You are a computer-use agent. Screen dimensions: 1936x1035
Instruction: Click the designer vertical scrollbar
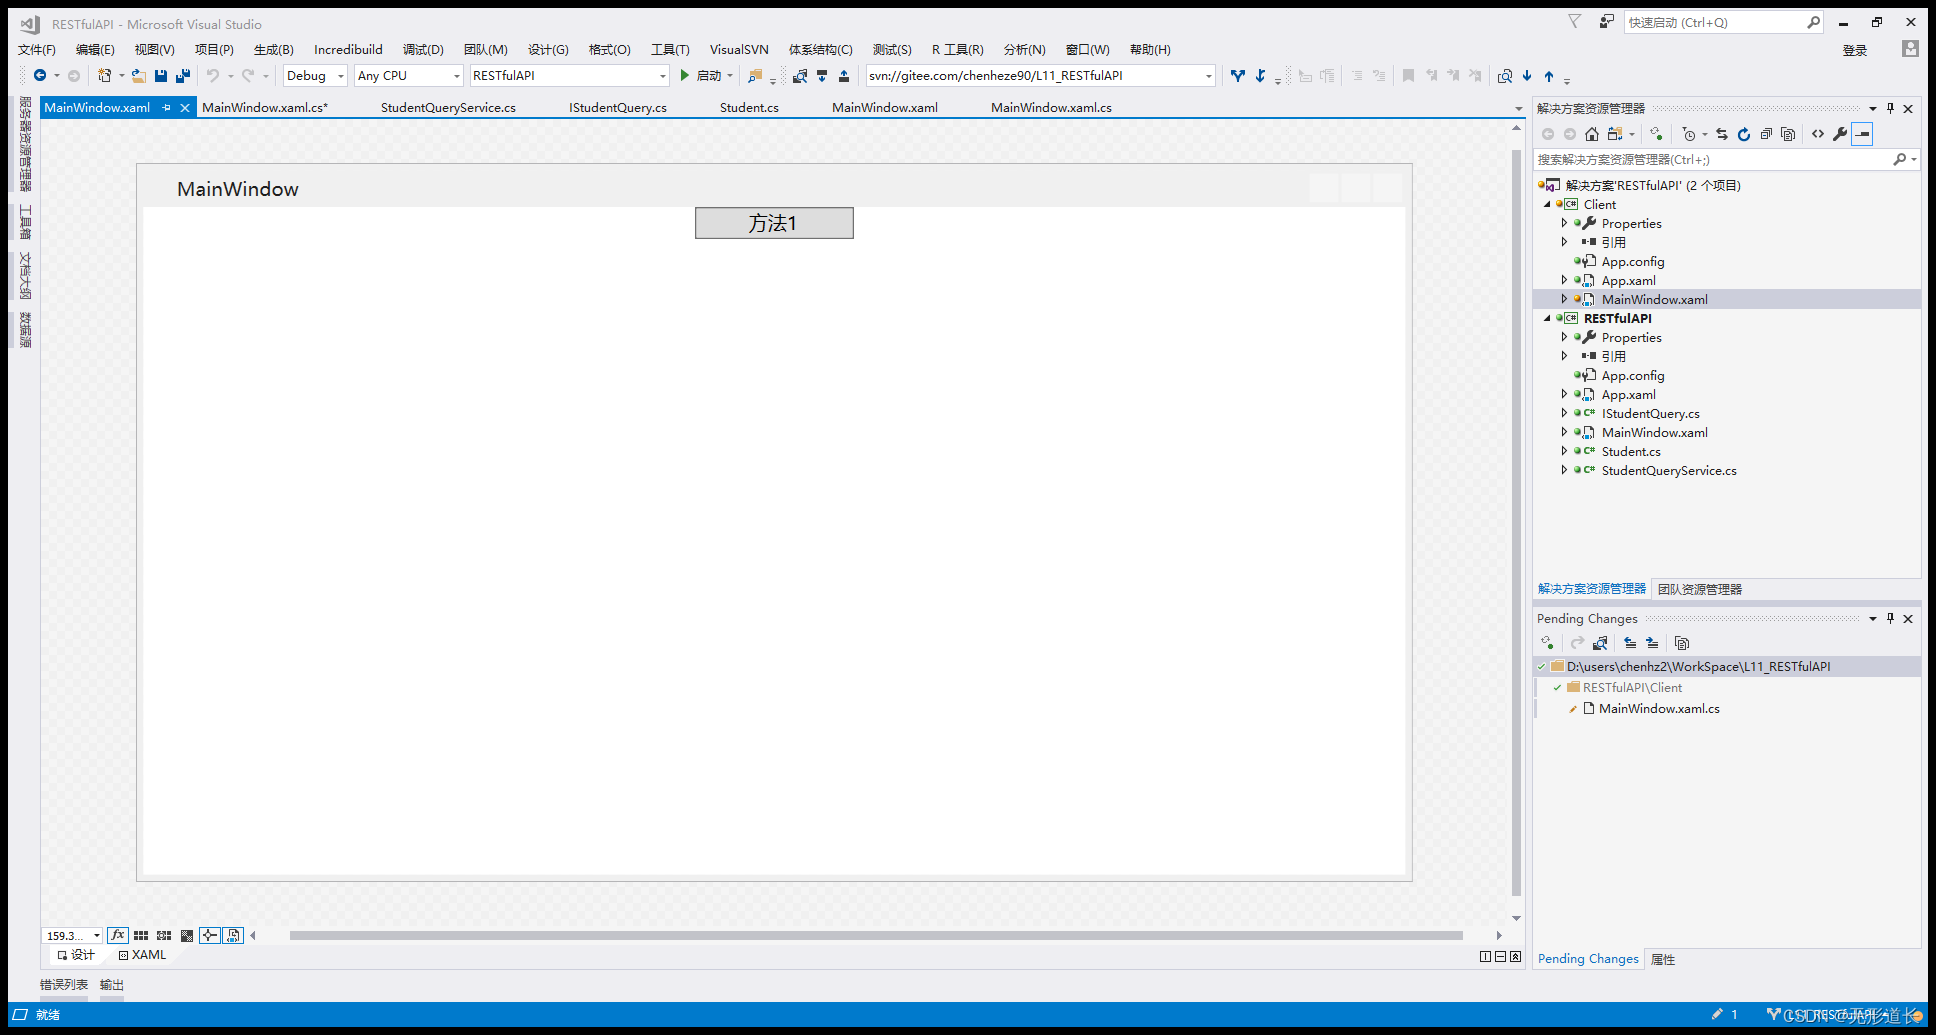coord(1517,523)
